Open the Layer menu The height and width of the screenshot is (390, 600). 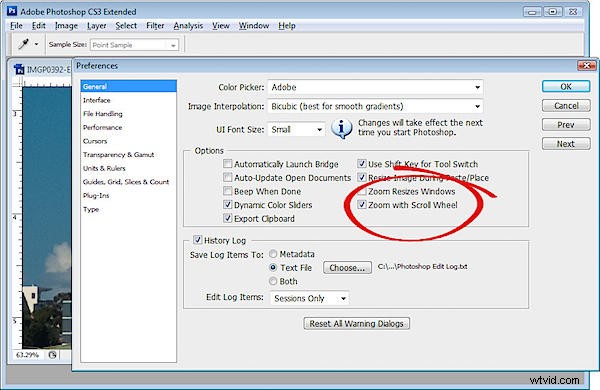coord(96,26)
